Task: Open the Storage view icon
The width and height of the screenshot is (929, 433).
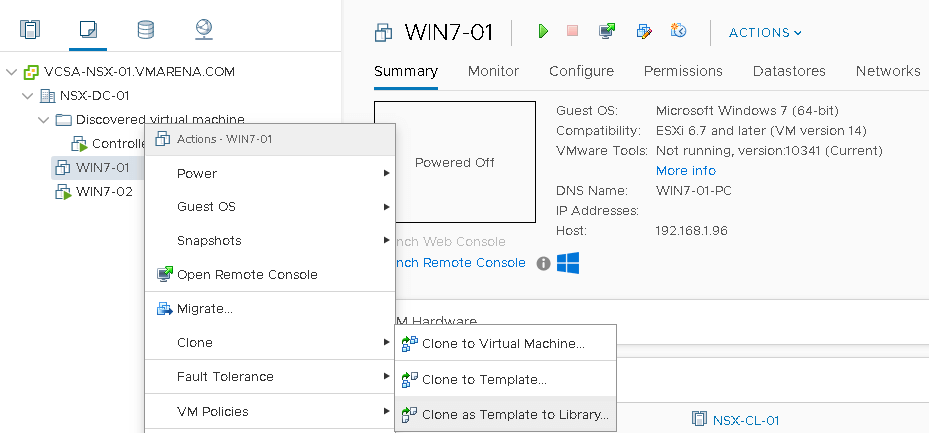Action: [146, 30]
